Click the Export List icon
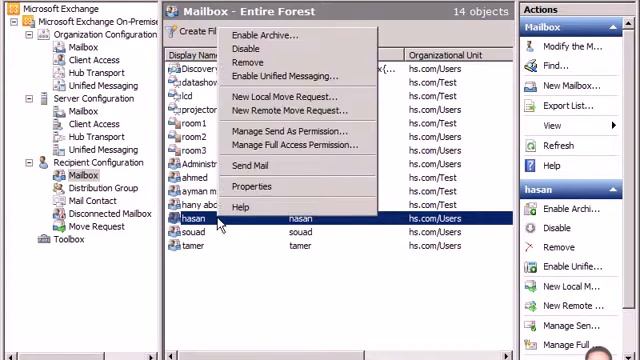 [x=530, y=106]
